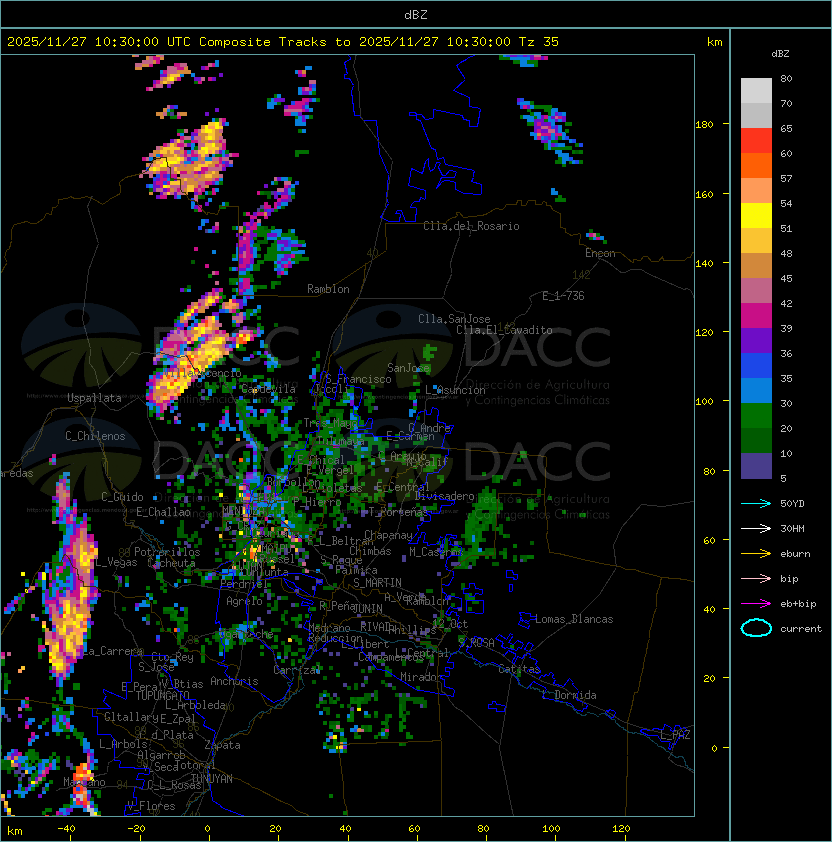Pick the red swatch in the dBZ scale
Image resolution: width=832 pixels, height=842 pixels.
756,141
